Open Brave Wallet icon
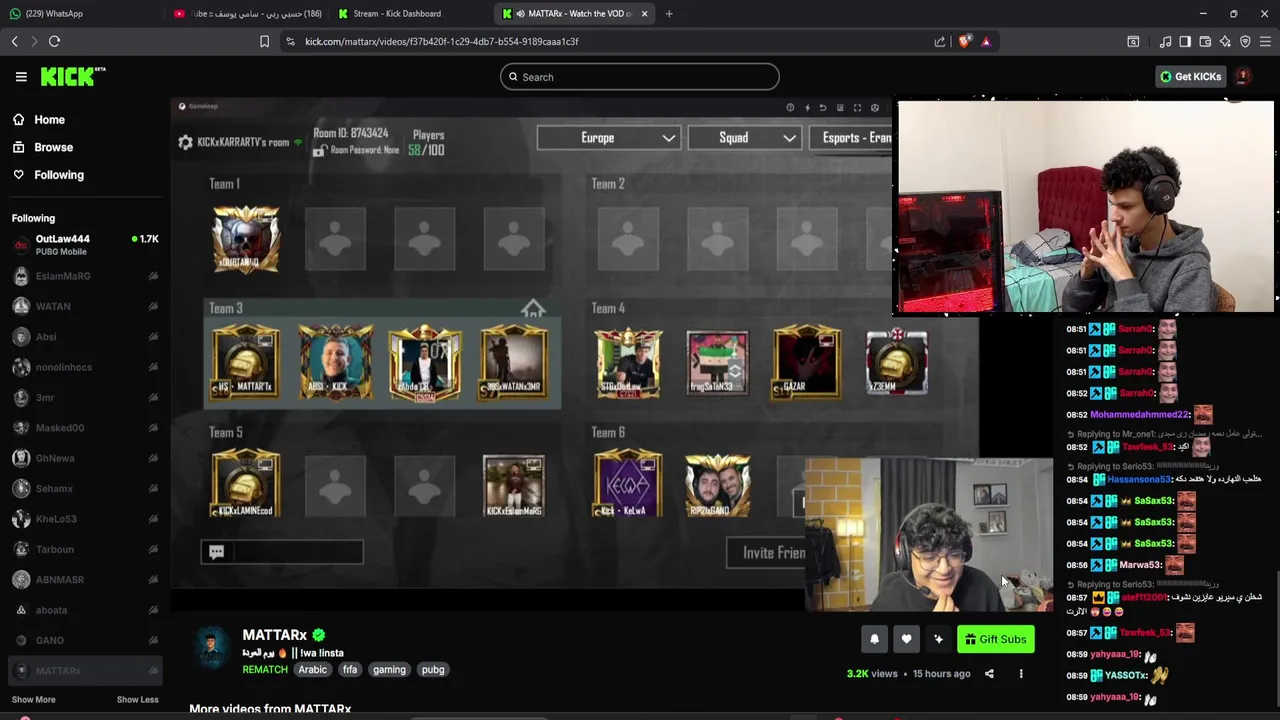1280x720 pixels. tap(1205, 41)
